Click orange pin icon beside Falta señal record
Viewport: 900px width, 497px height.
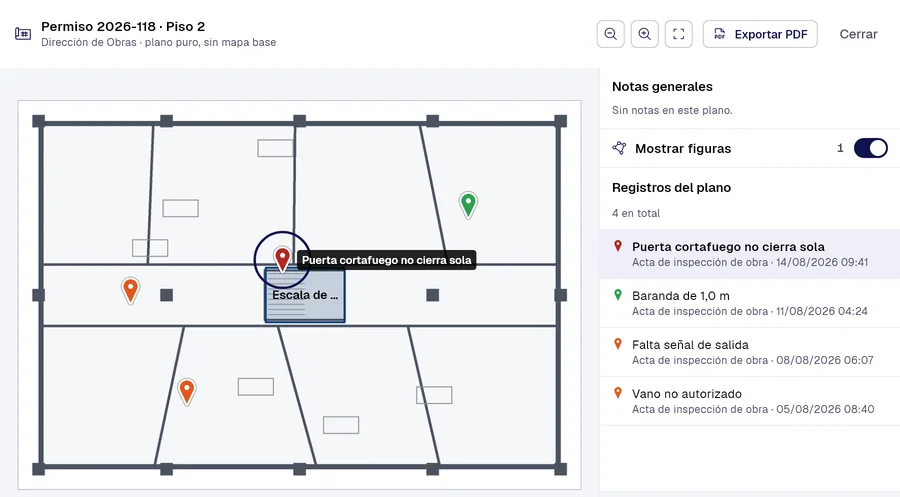coord(618,344)
